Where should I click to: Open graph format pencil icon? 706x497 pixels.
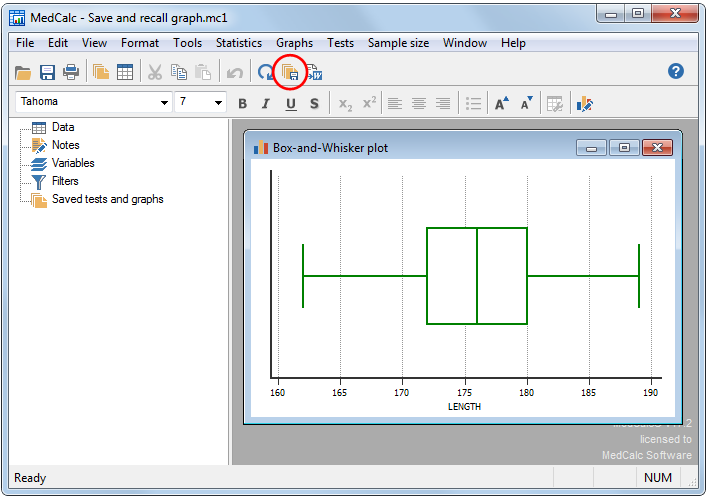click(584, 104)
